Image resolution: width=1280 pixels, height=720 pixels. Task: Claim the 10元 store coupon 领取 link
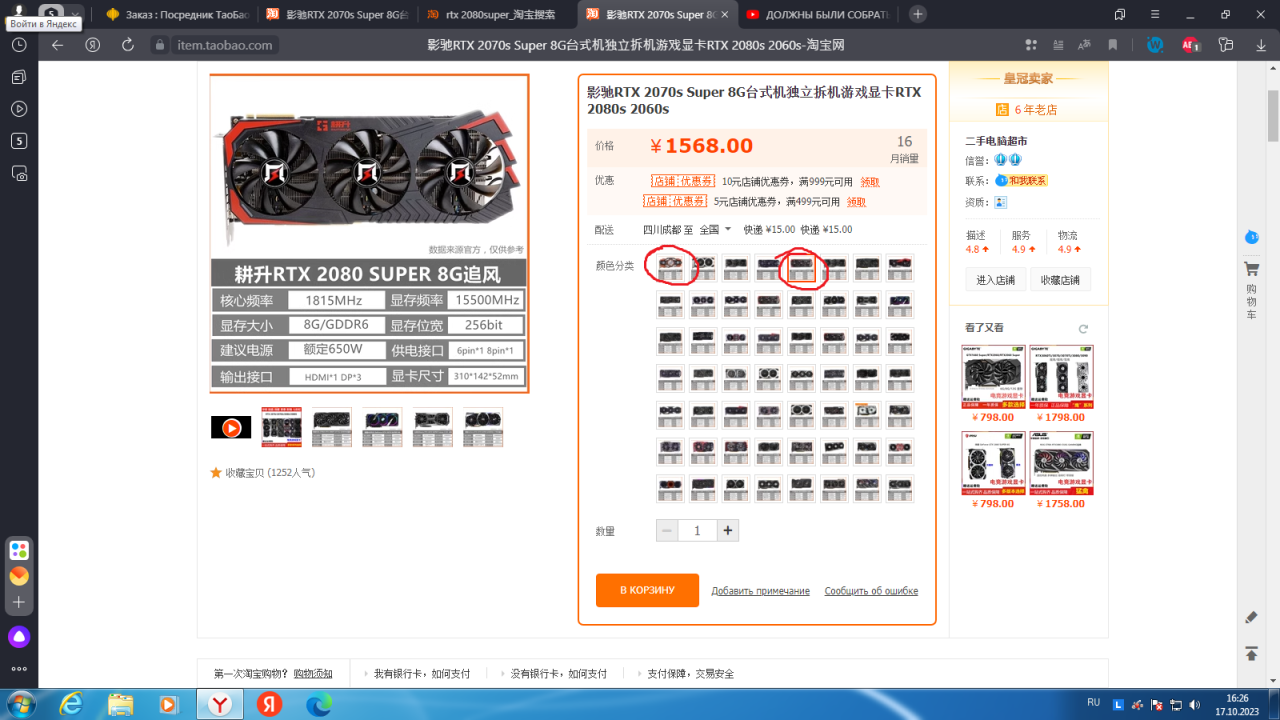[x=870, y=182]
